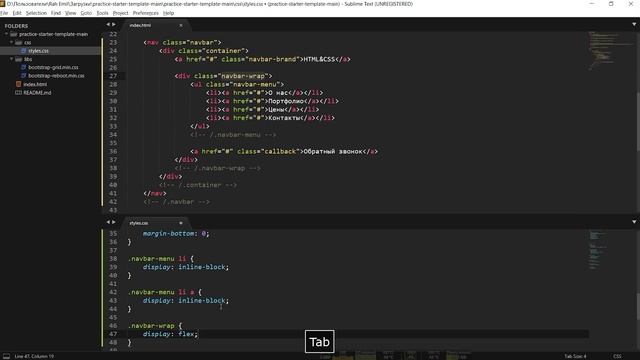Viewport: 640px width, 360px height.
Task: Click the "navbar-wrap" class in line 27
Action: [x=243, y=76]
